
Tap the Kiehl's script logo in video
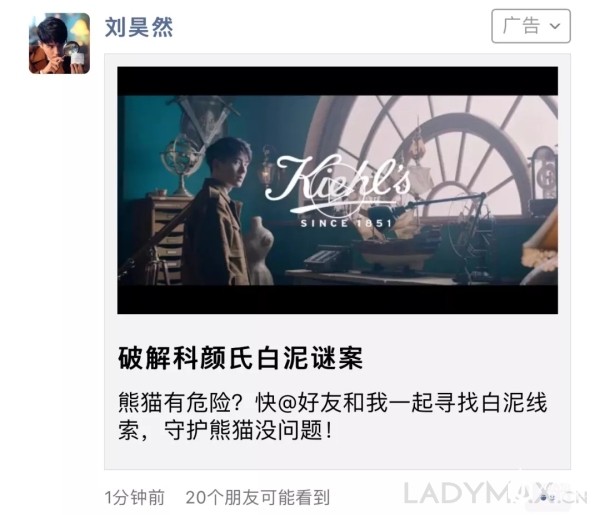(x=338, y=182)
